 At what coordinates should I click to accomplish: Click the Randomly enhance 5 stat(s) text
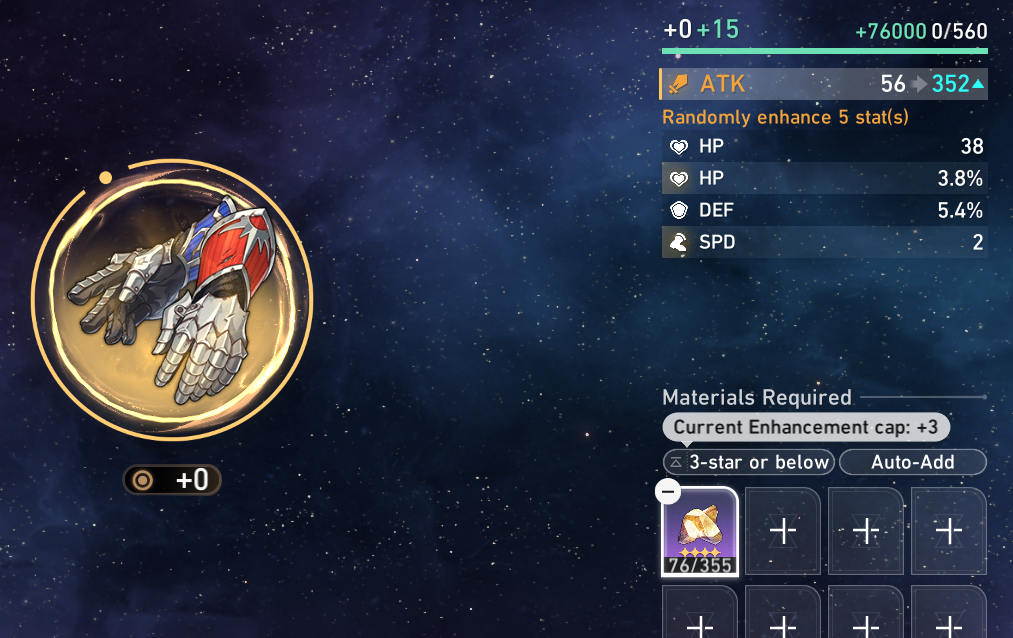[786, 117]
